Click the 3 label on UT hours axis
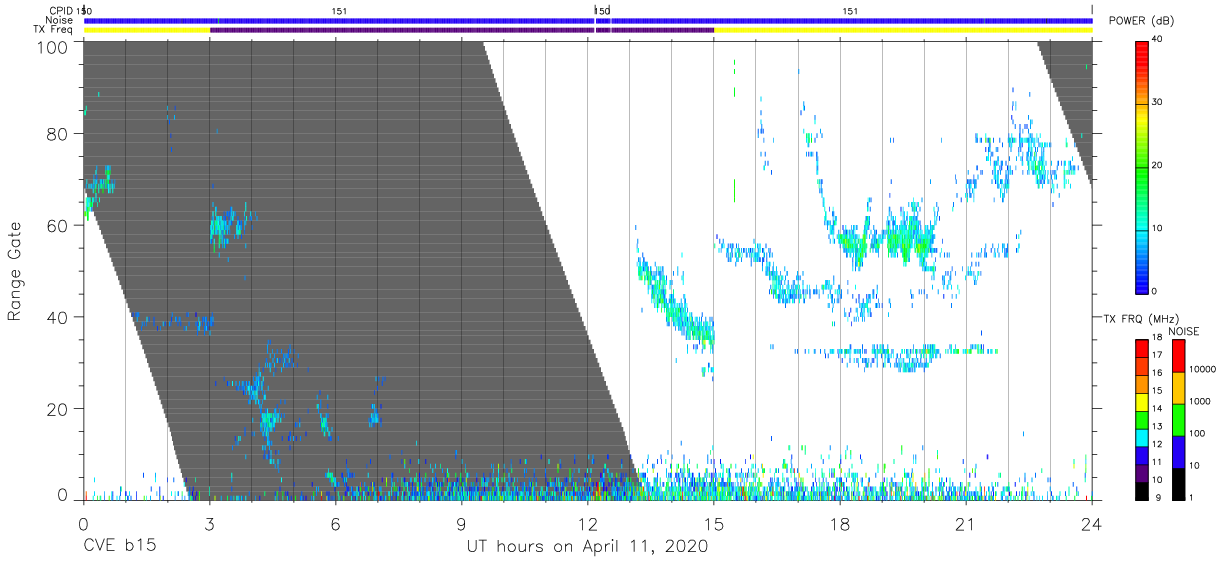This screenshot has height=567, width=1228. (x=209, y=524)
